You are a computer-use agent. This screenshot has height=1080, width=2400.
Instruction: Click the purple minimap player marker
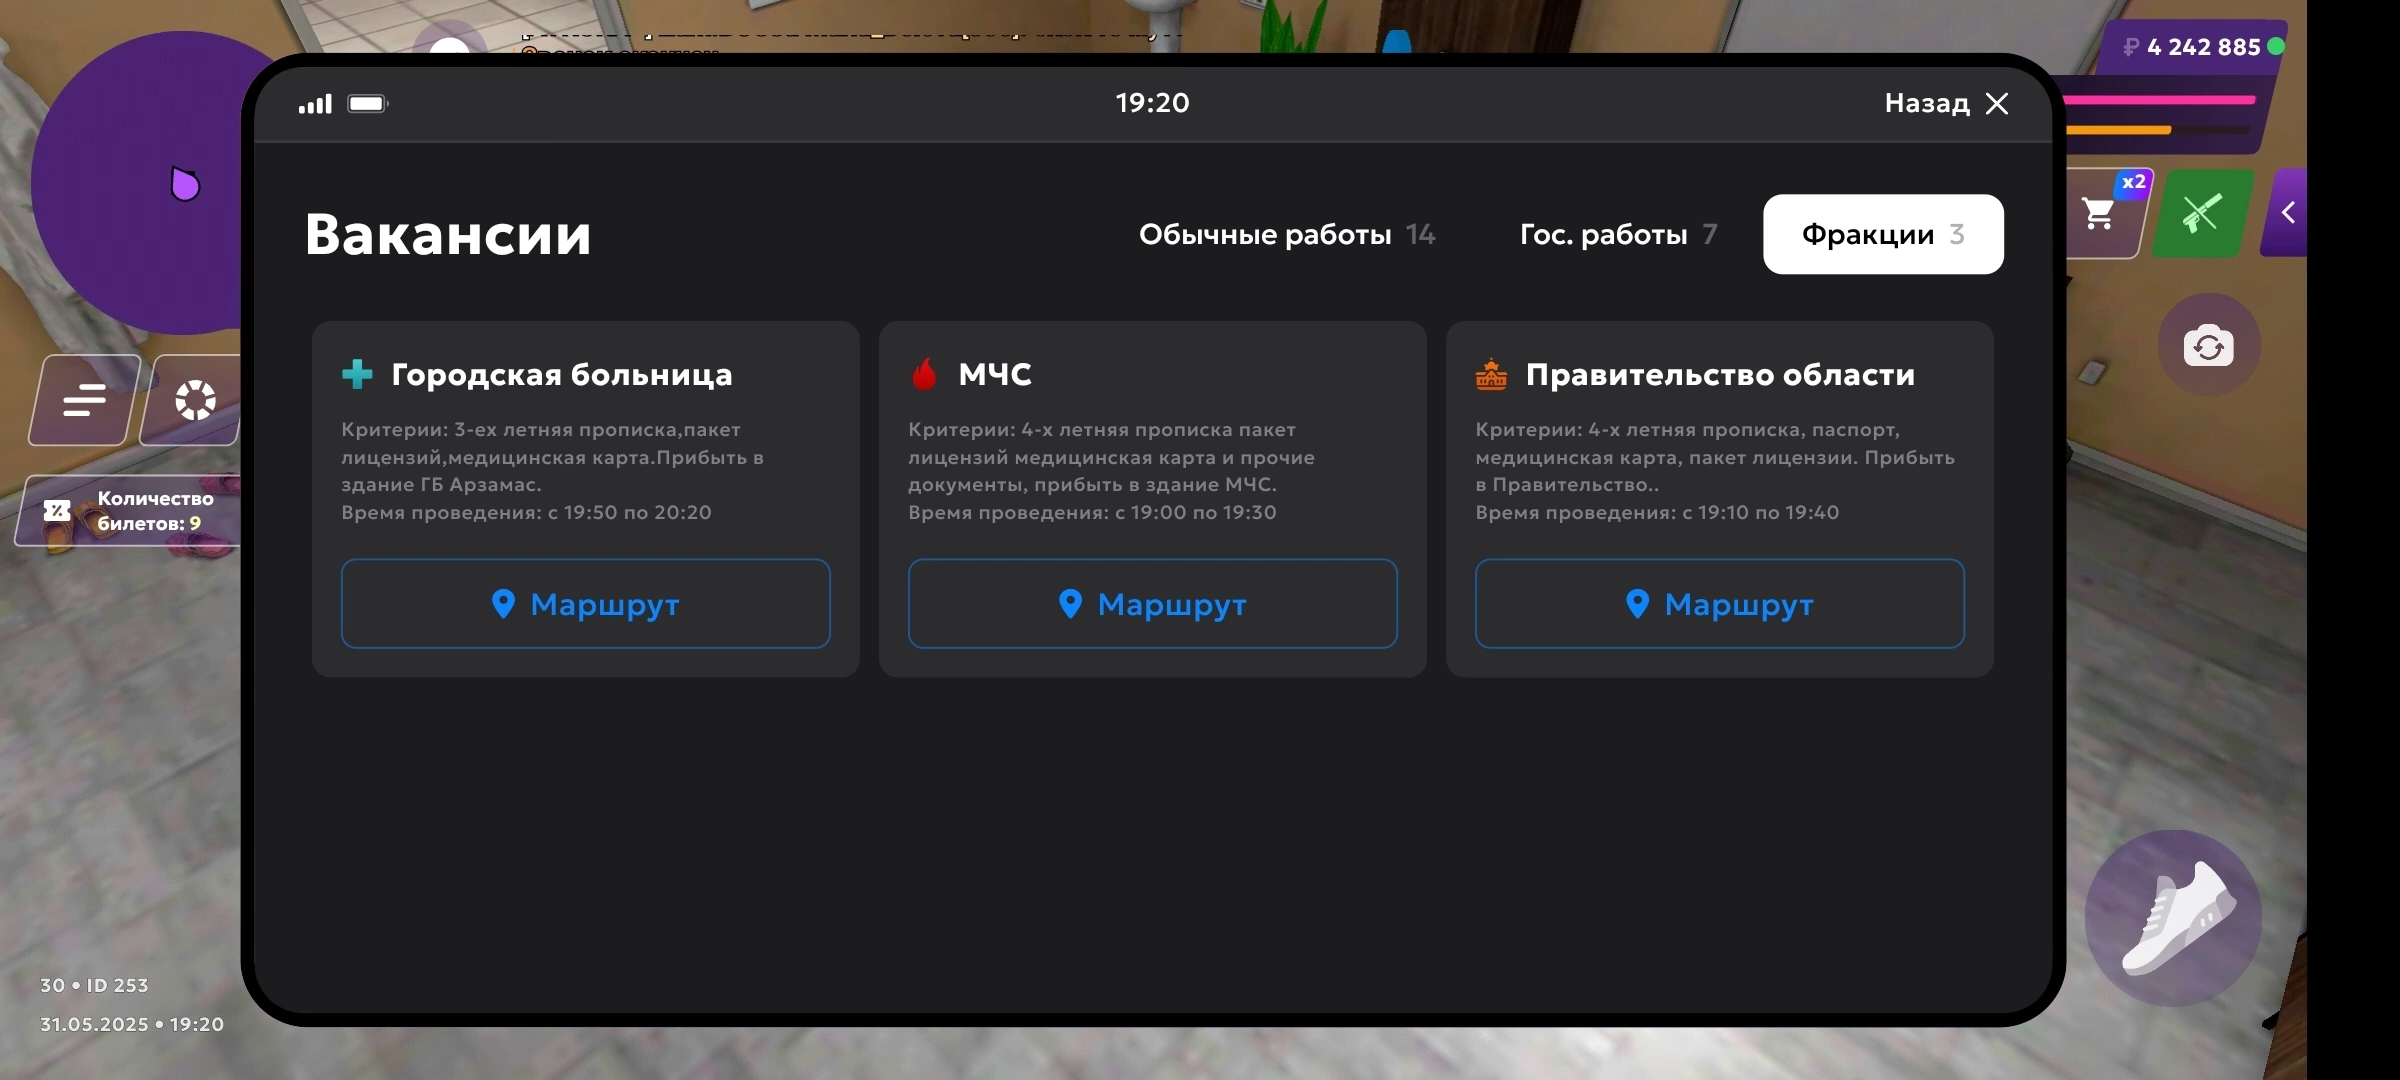click(185, 184)
